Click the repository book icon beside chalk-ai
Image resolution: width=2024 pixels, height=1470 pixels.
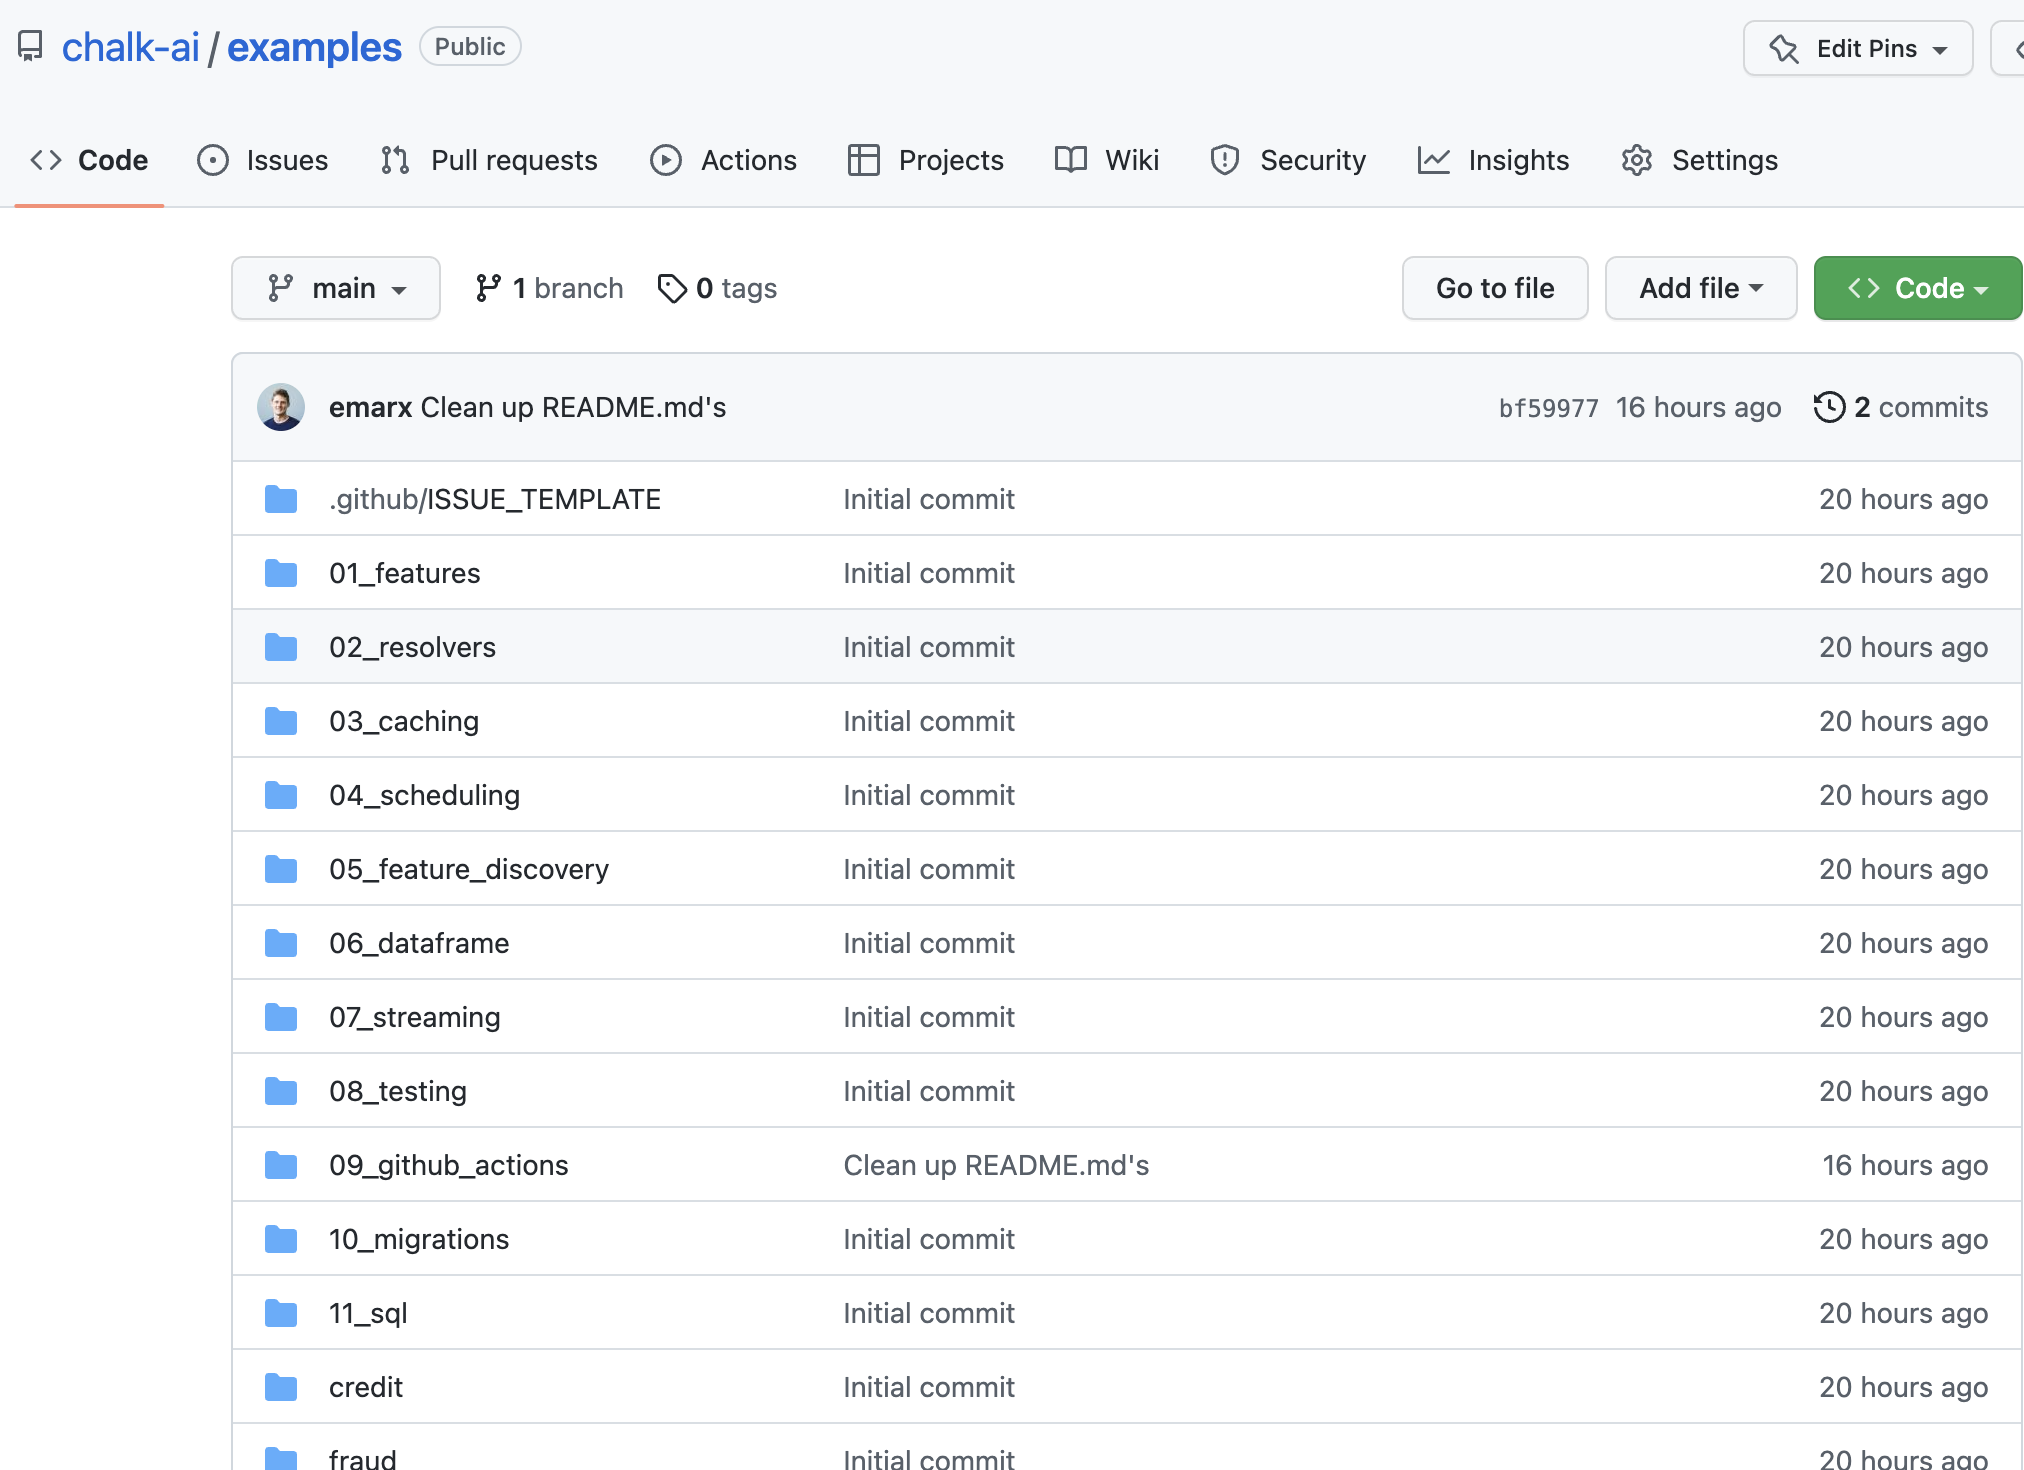(30, 45)
